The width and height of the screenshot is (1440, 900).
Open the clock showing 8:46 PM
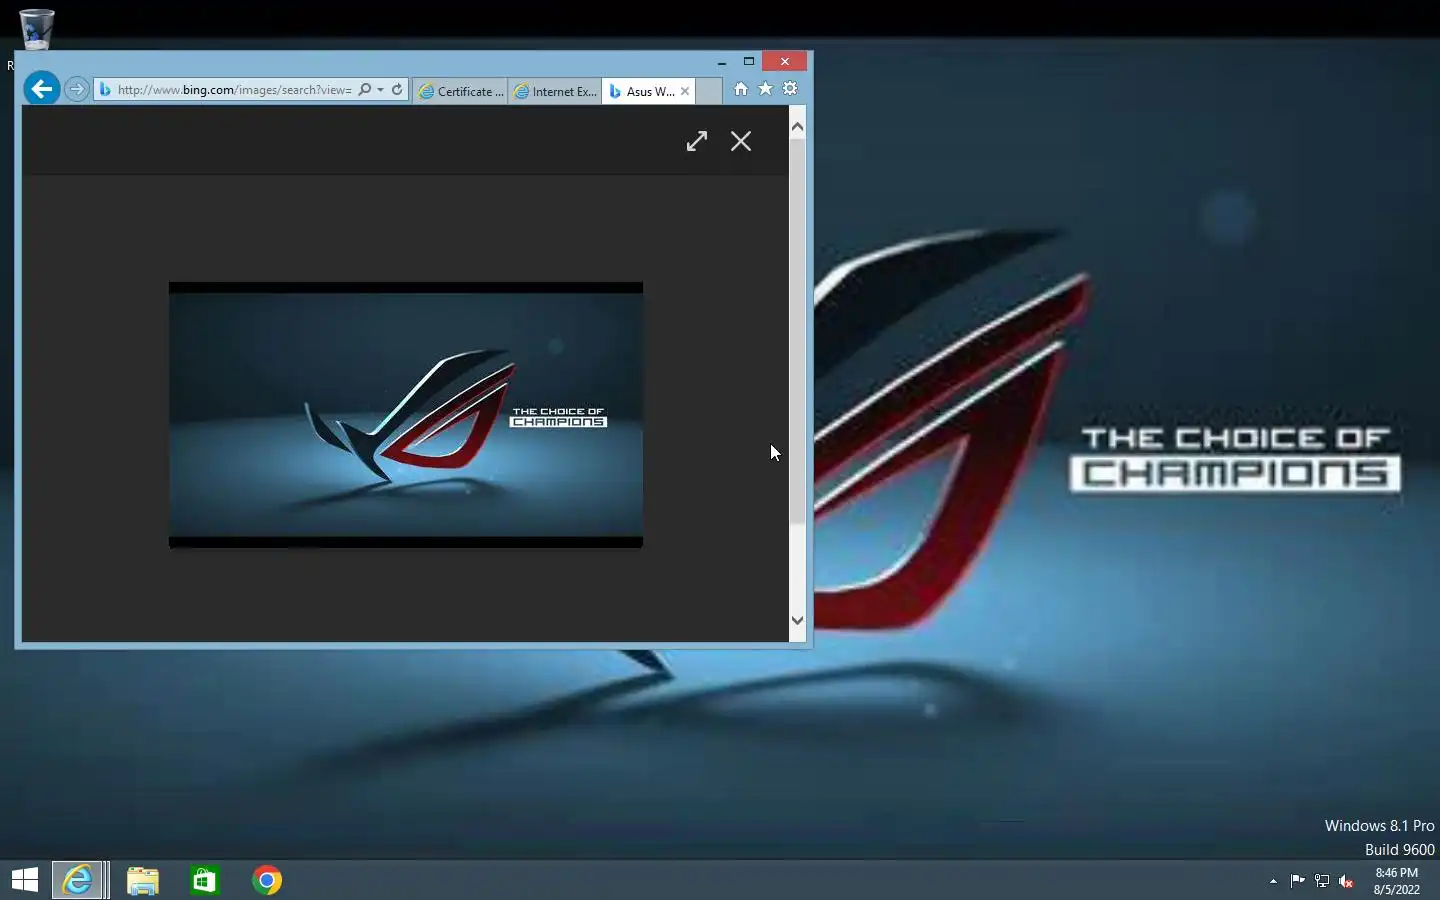point(1397,881)
